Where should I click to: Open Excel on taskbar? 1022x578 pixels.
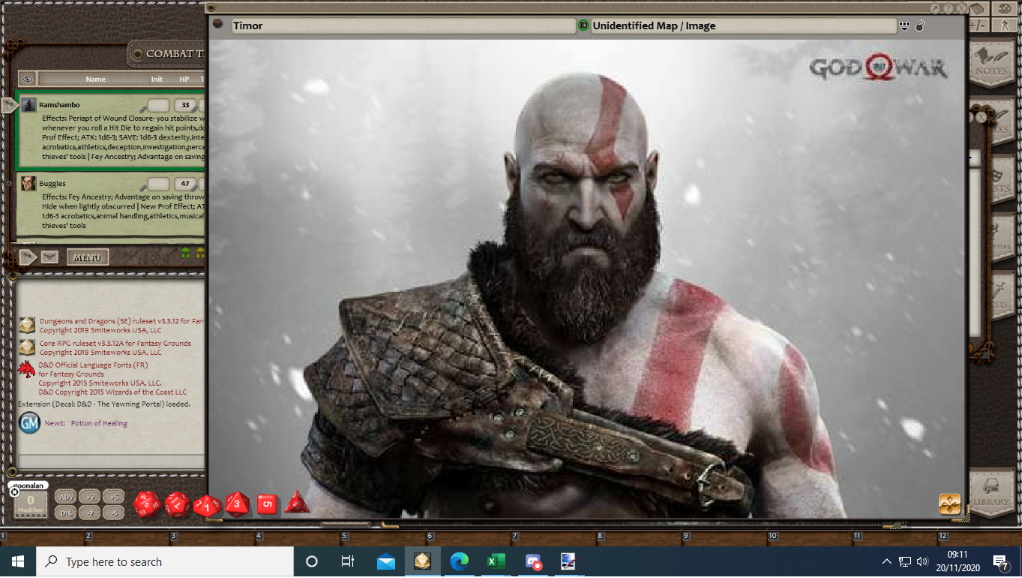click(x=495, y=562)
